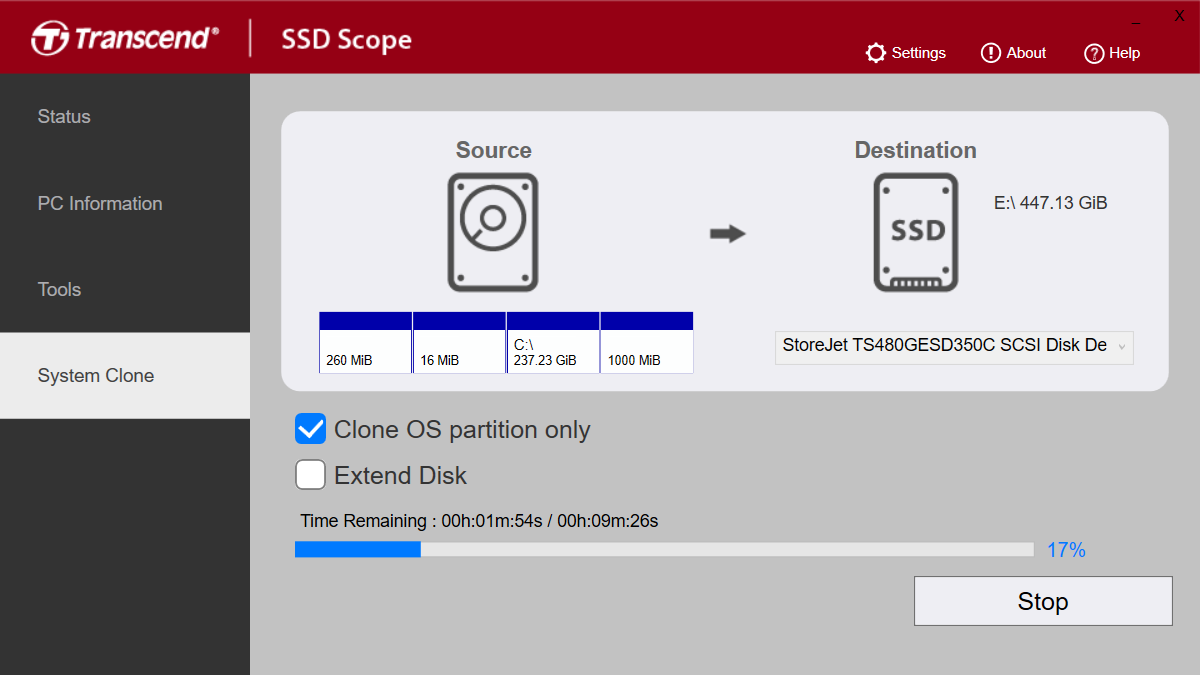Click the Transcend logo
This screenshot has width=1200, height=675.
[x=124, y=39]
